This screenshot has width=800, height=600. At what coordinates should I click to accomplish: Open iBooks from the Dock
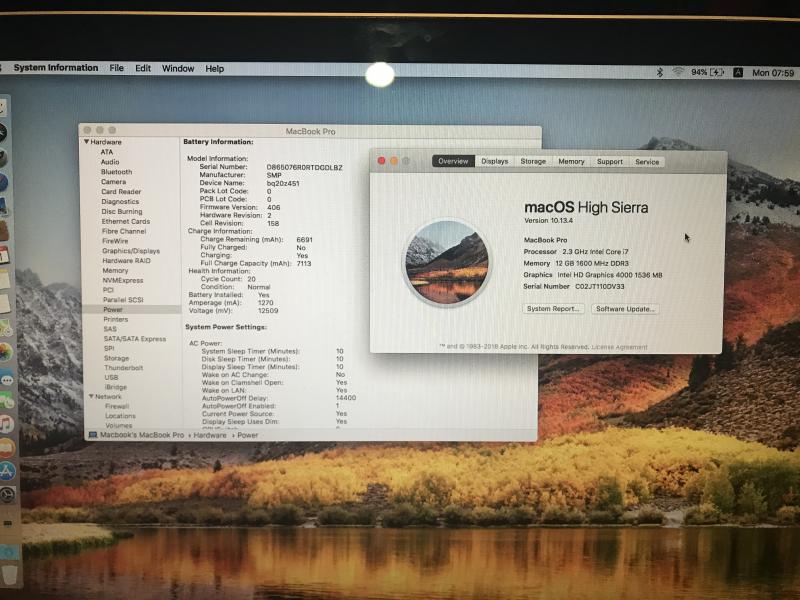pyautogui.click(x=7, y=448)
